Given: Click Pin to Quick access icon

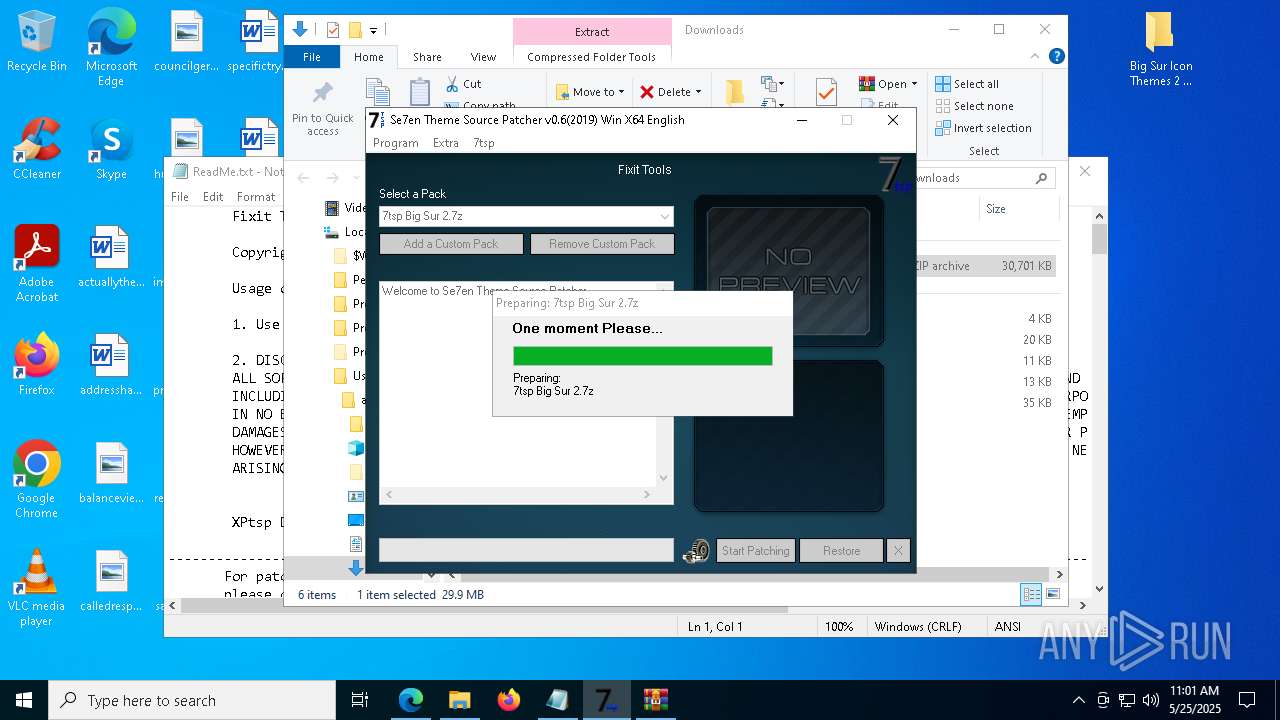Looking at the screenshot, I should coord(323,95).
